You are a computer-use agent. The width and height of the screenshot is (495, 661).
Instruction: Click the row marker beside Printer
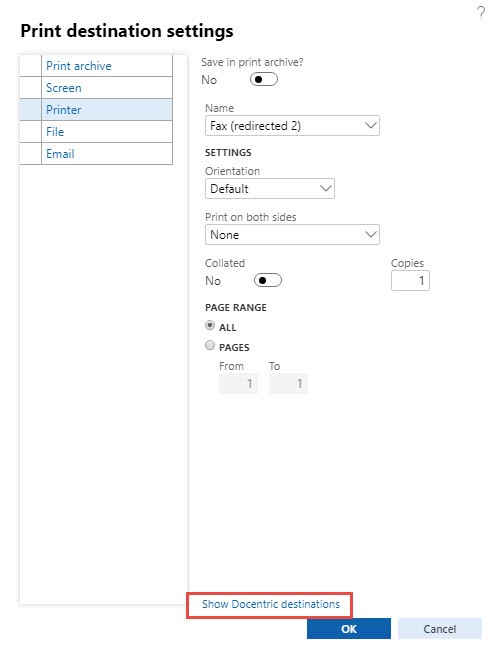(x=31, y=110)
